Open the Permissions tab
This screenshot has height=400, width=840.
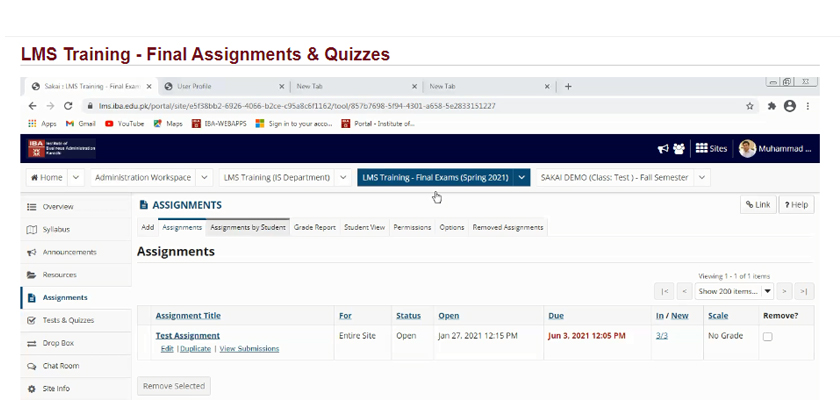[x=412, y=227]
